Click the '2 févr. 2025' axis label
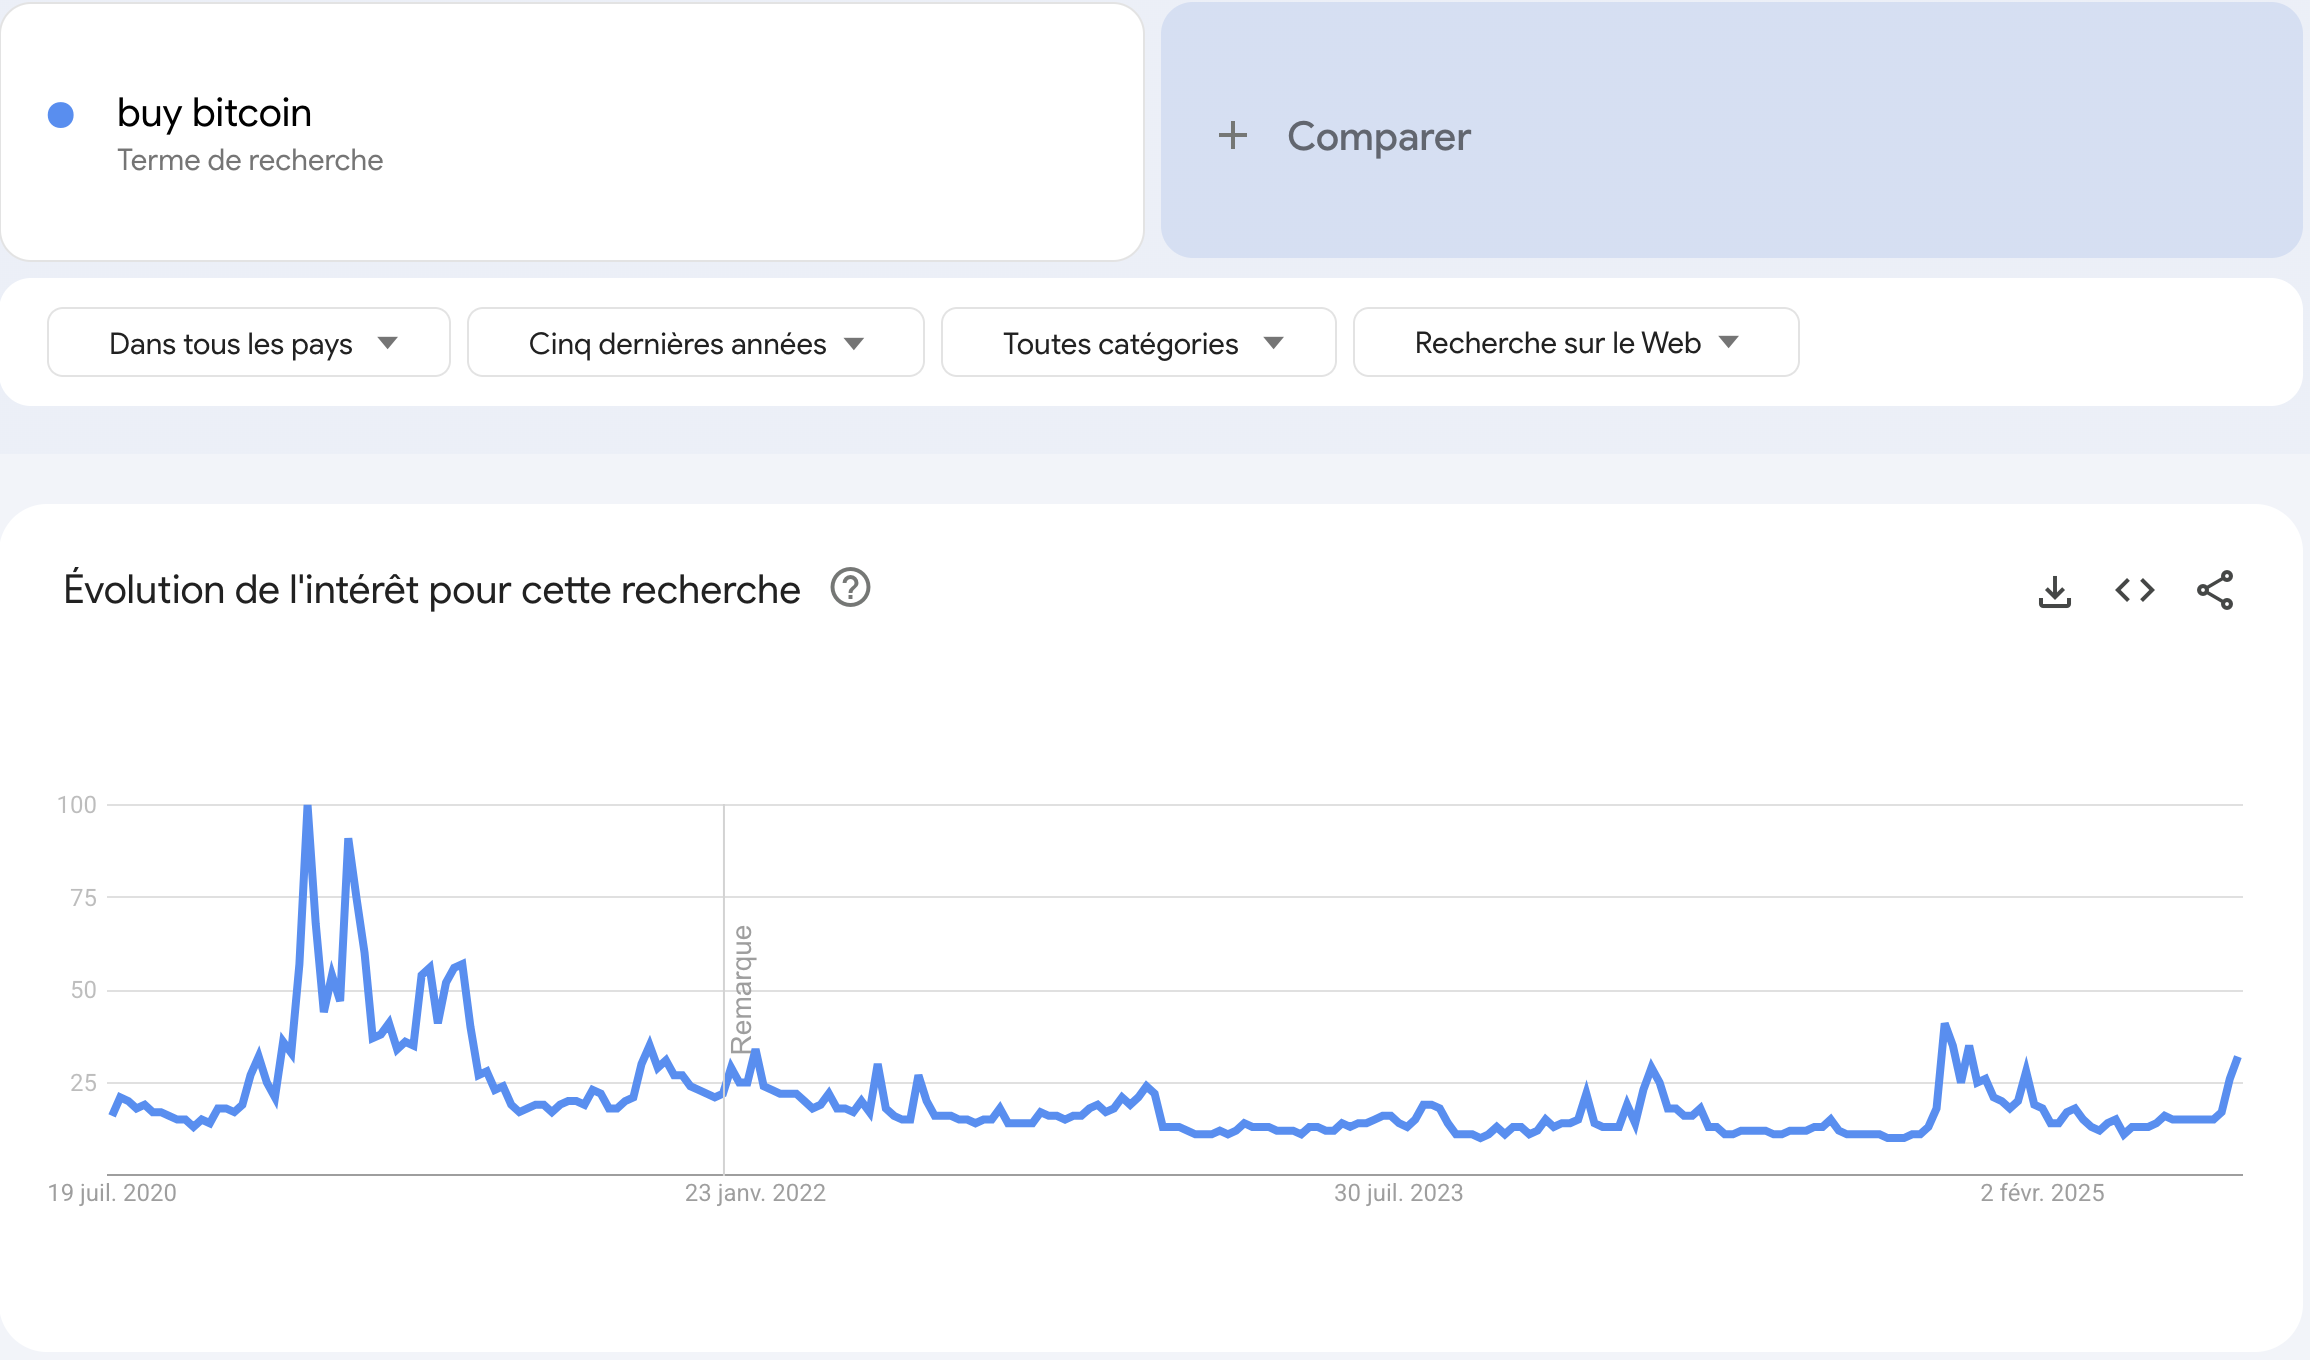 pyautogui.click(x=2042, y=1193)
